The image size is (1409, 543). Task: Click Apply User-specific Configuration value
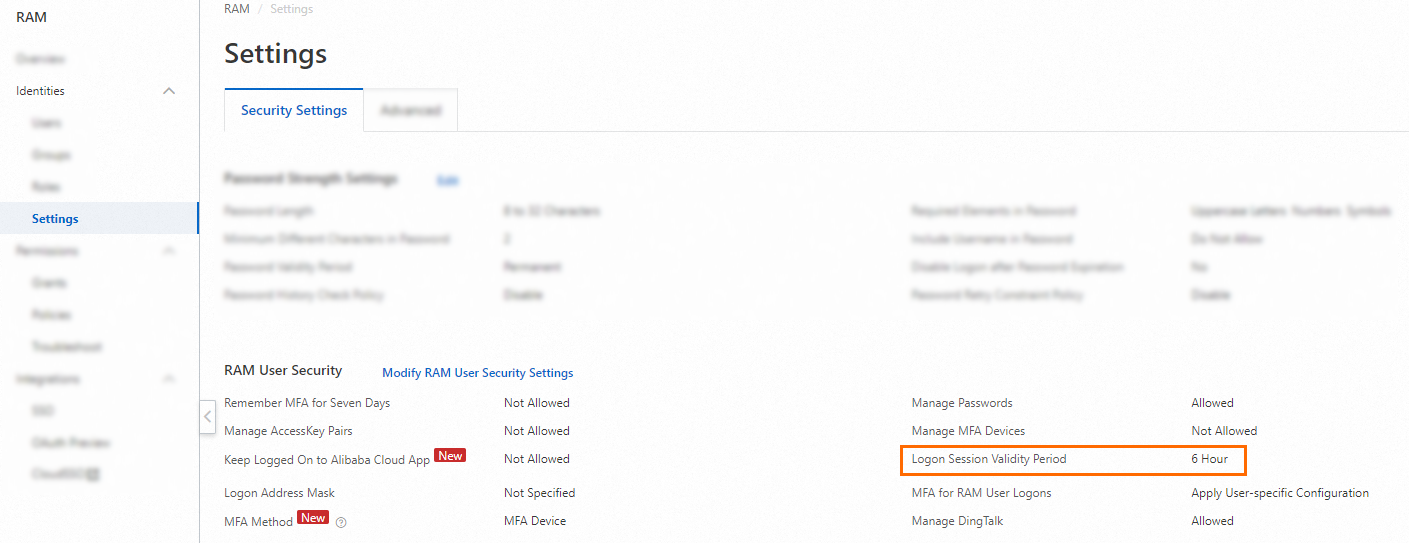[1280, 493]
